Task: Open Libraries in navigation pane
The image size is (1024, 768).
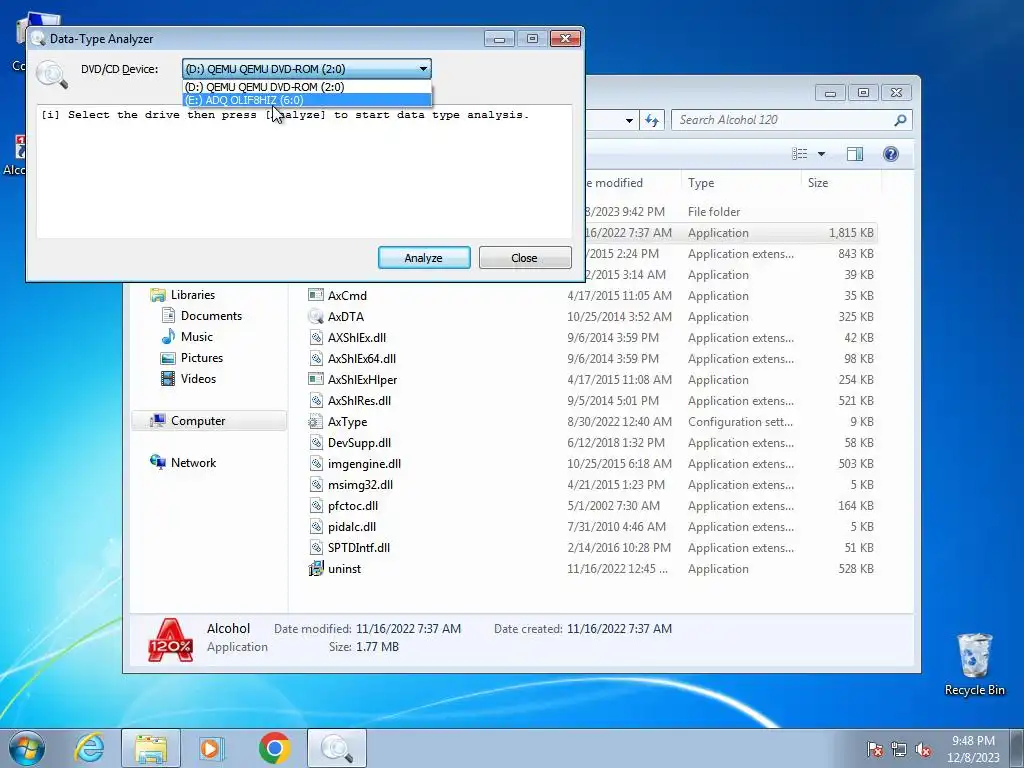Action: click(193, 295)
